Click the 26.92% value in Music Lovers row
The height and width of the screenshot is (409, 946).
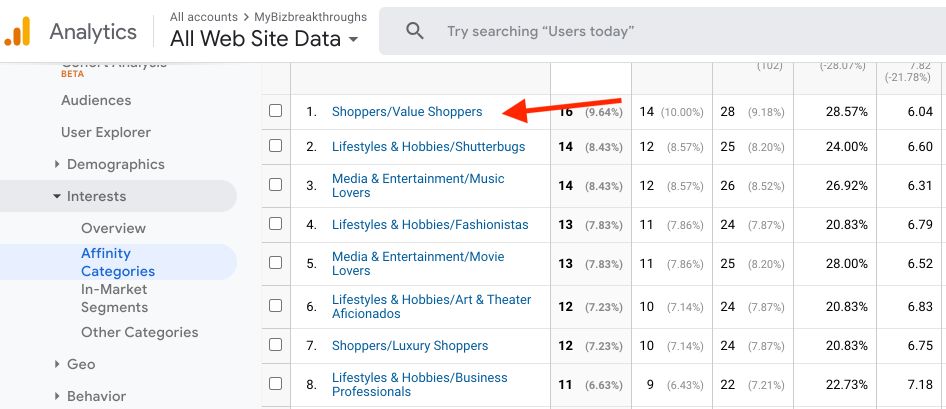(847, 186)
